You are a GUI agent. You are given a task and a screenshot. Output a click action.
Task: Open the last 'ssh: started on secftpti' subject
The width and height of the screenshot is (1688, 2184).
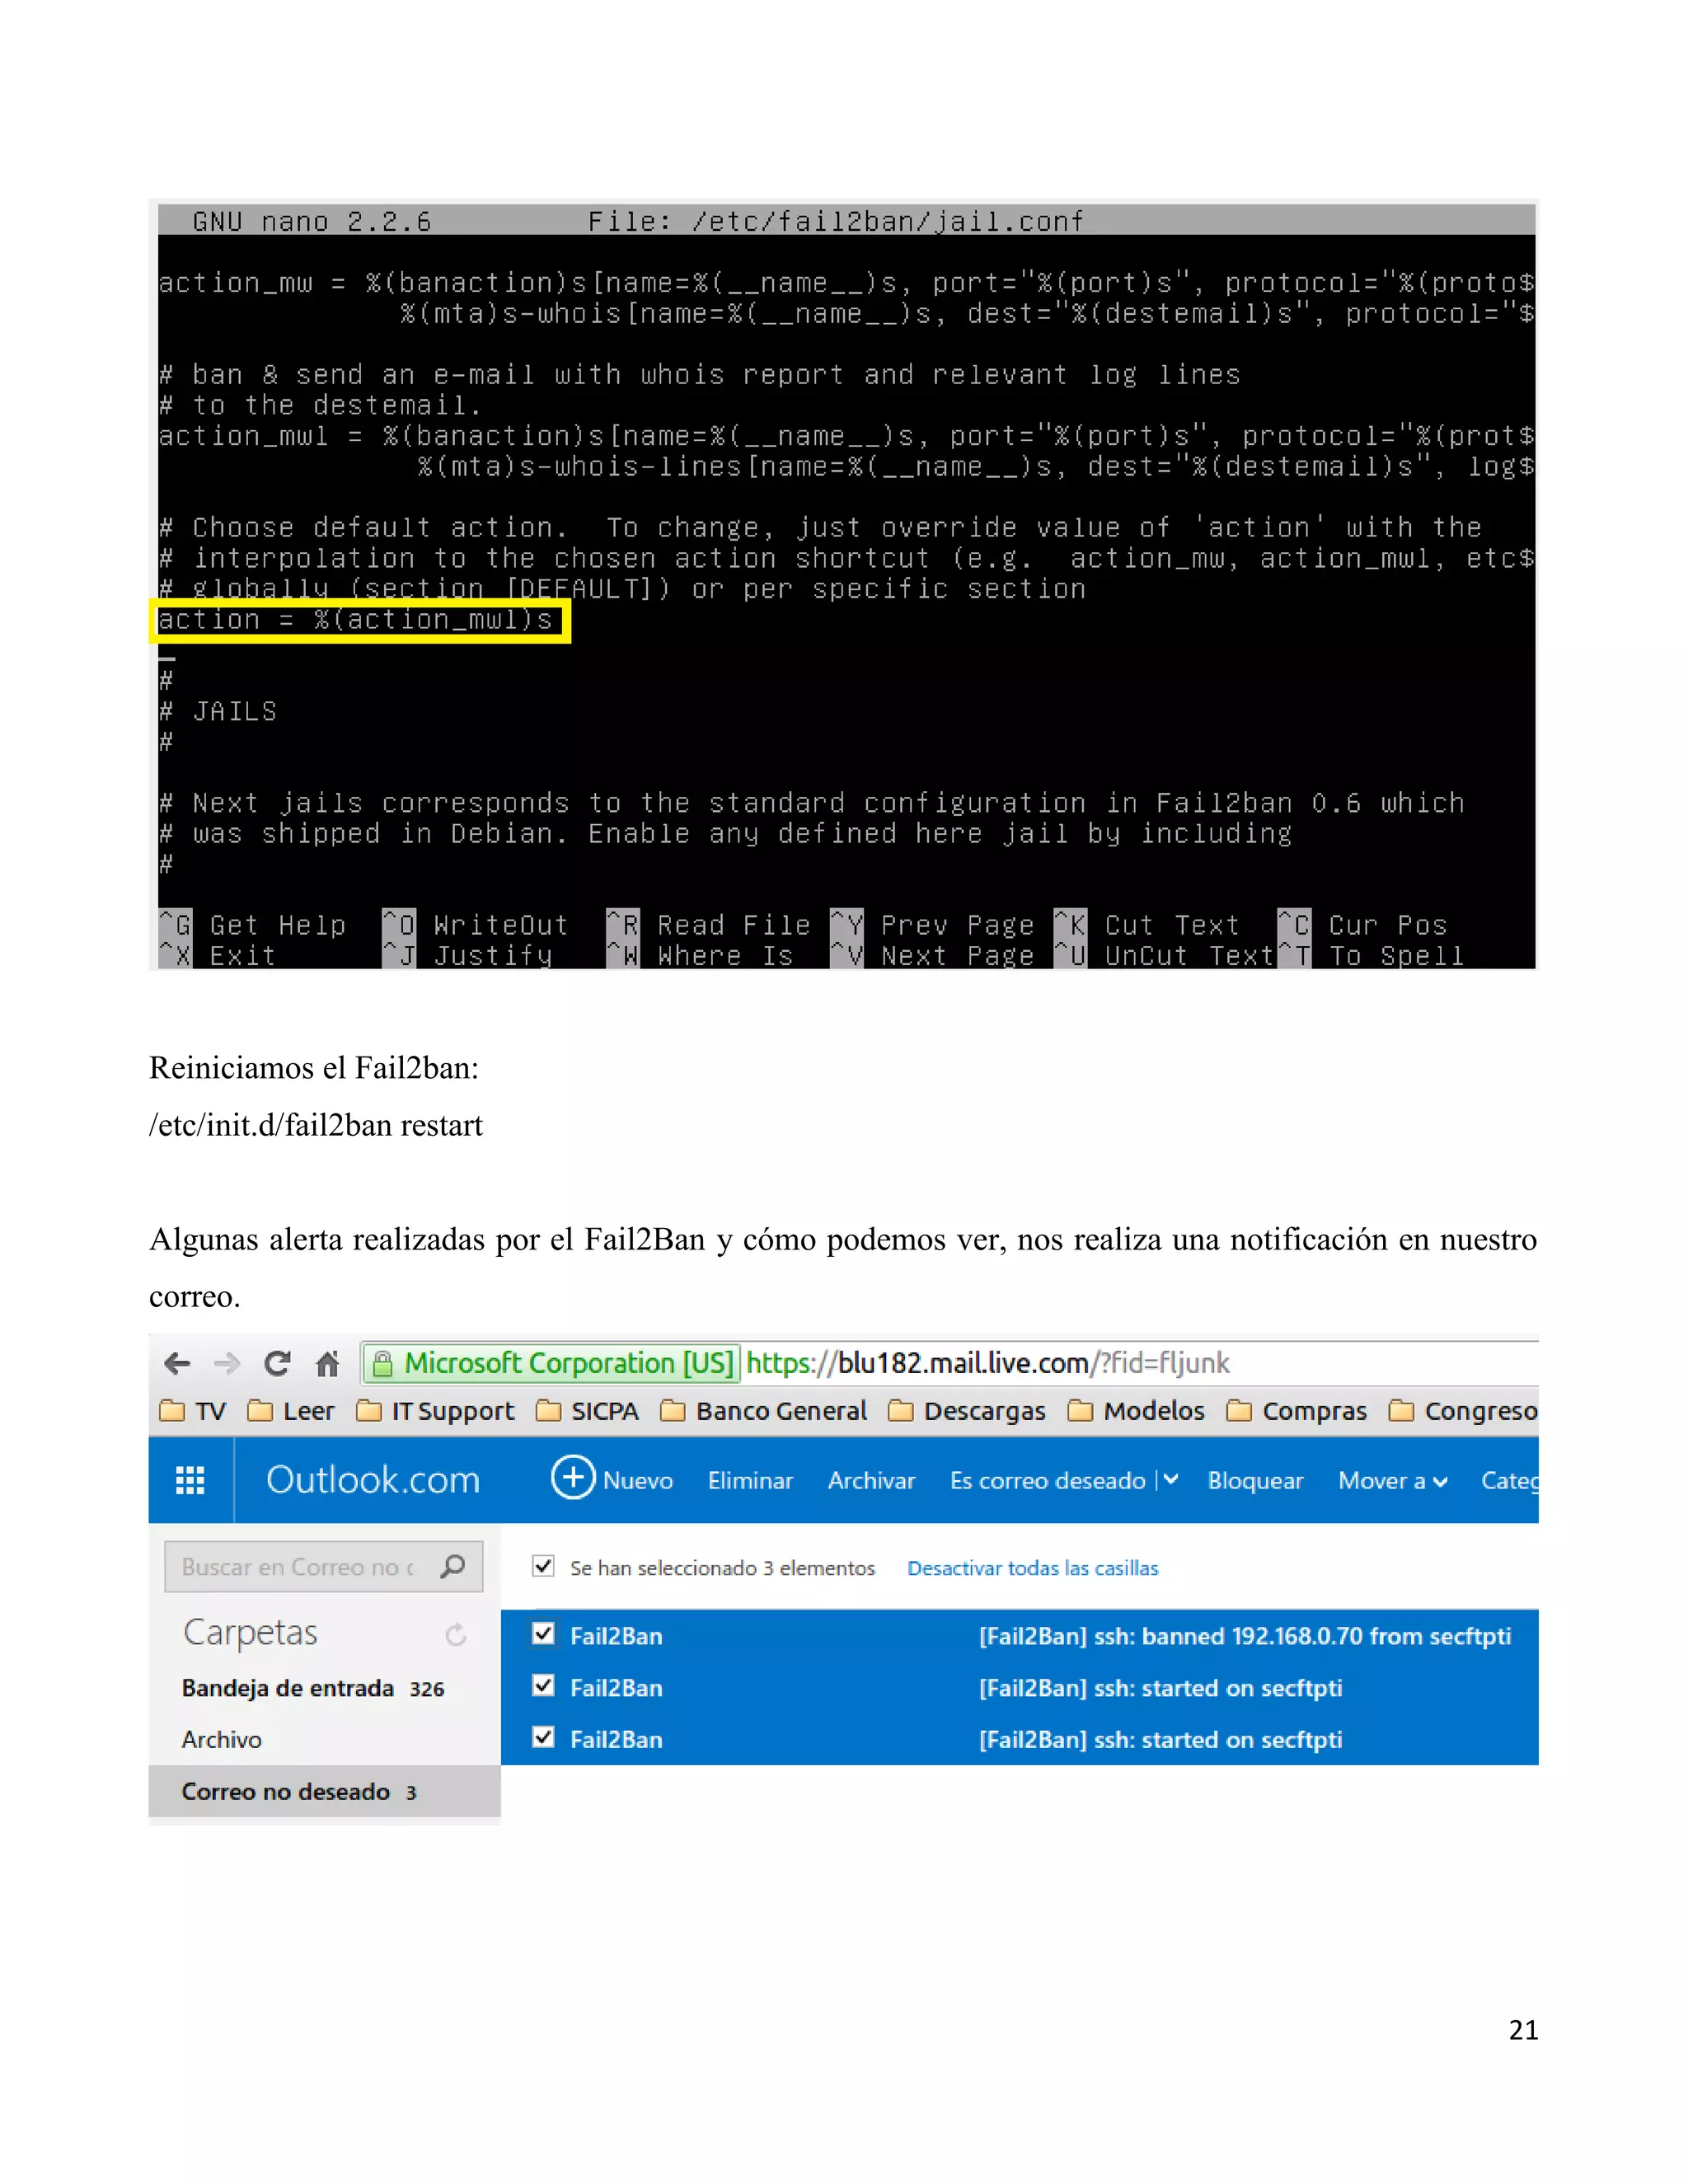coord(1160,1740)
